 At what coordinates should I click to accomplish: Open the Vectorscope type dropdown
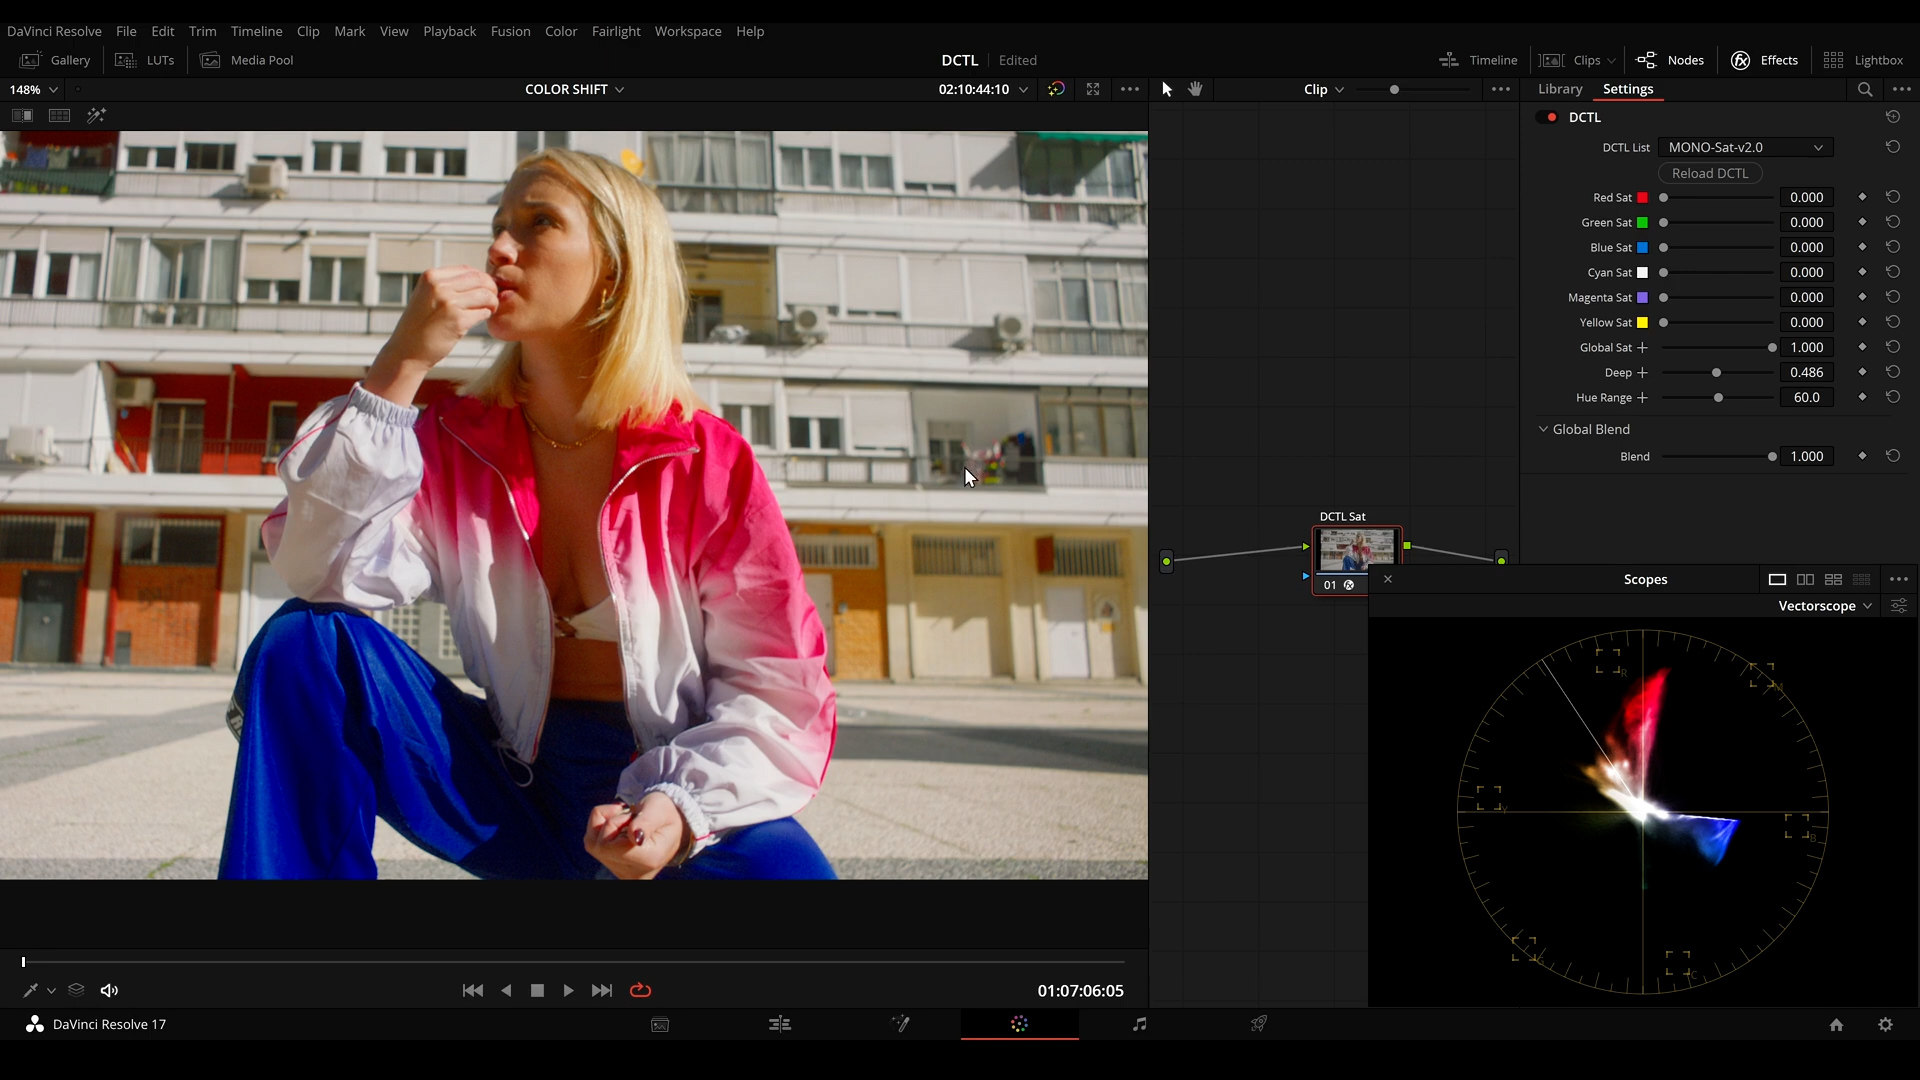click(x=1824, y=606)
